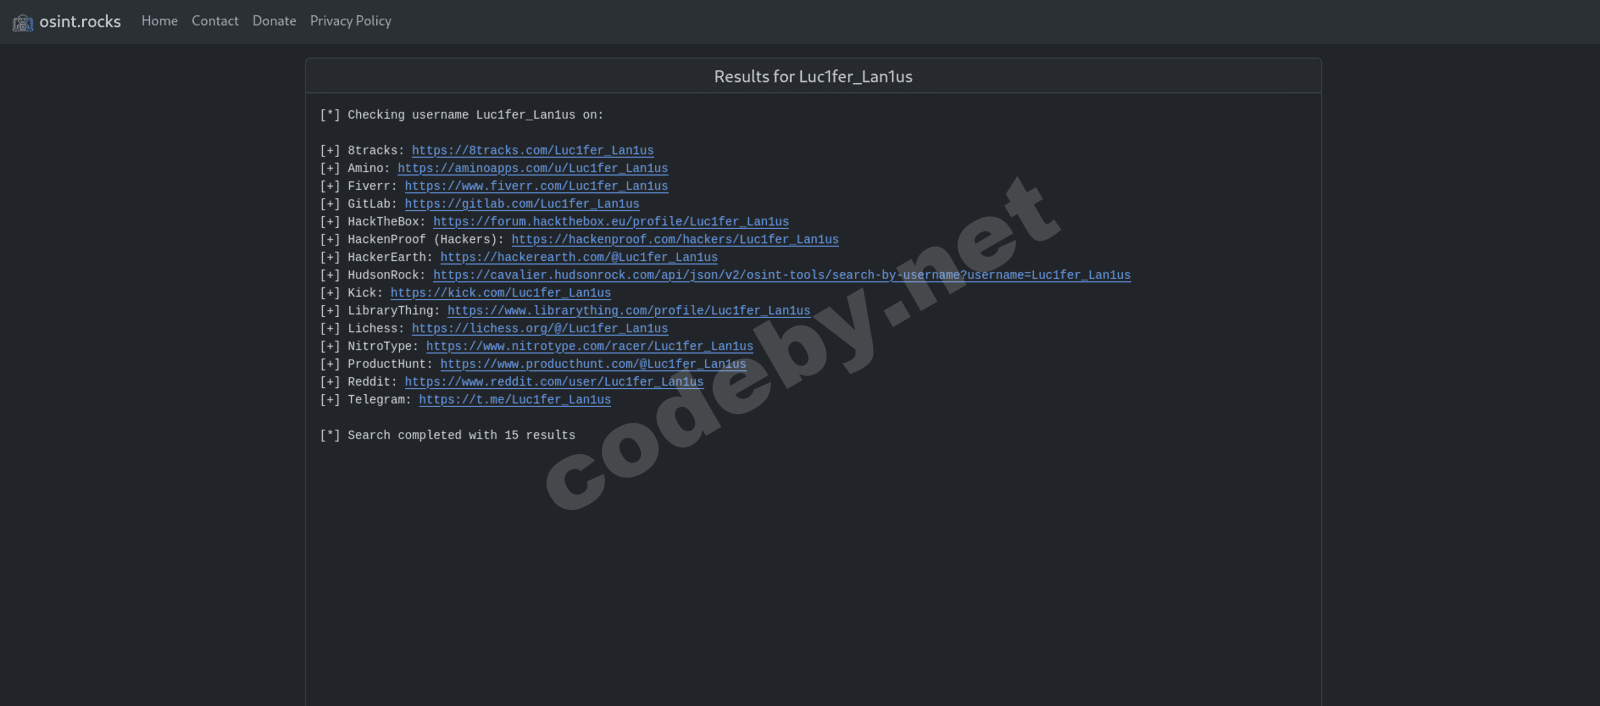The height and width of the screenshot is (706, 1600).
Task: Click the 'Results for Luc1fer_Lan1us' heading
Action: point(813,77)
